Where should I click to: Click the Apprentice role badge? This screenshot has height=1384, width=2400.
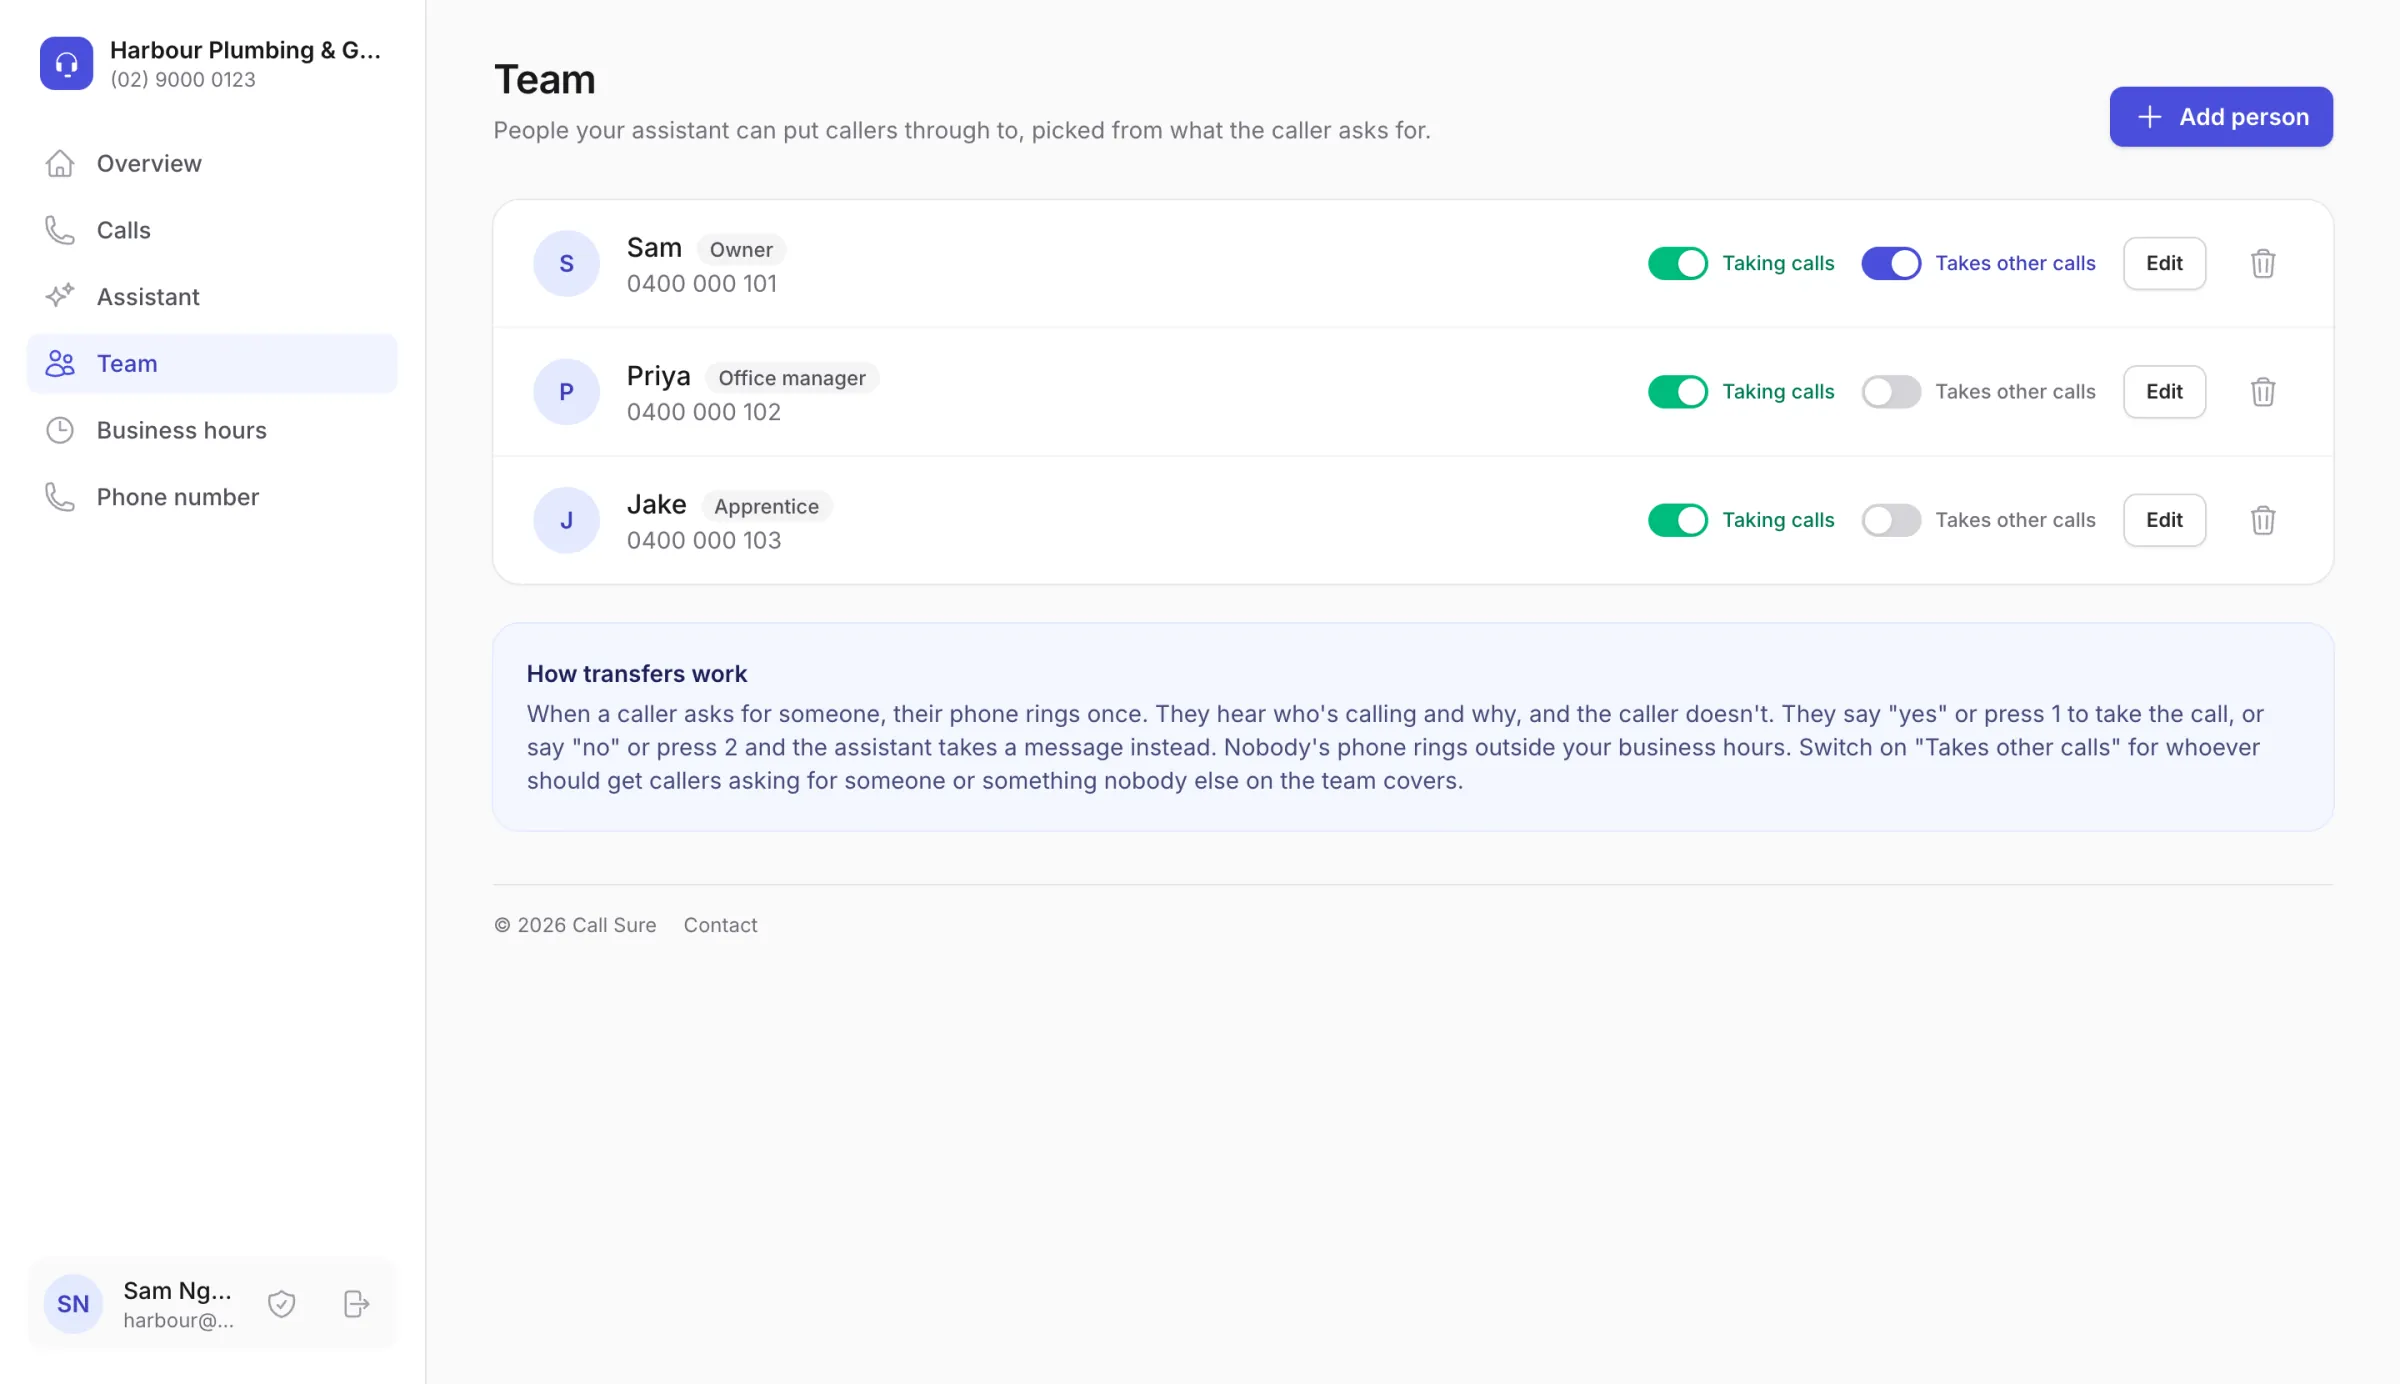pos(766,506)
